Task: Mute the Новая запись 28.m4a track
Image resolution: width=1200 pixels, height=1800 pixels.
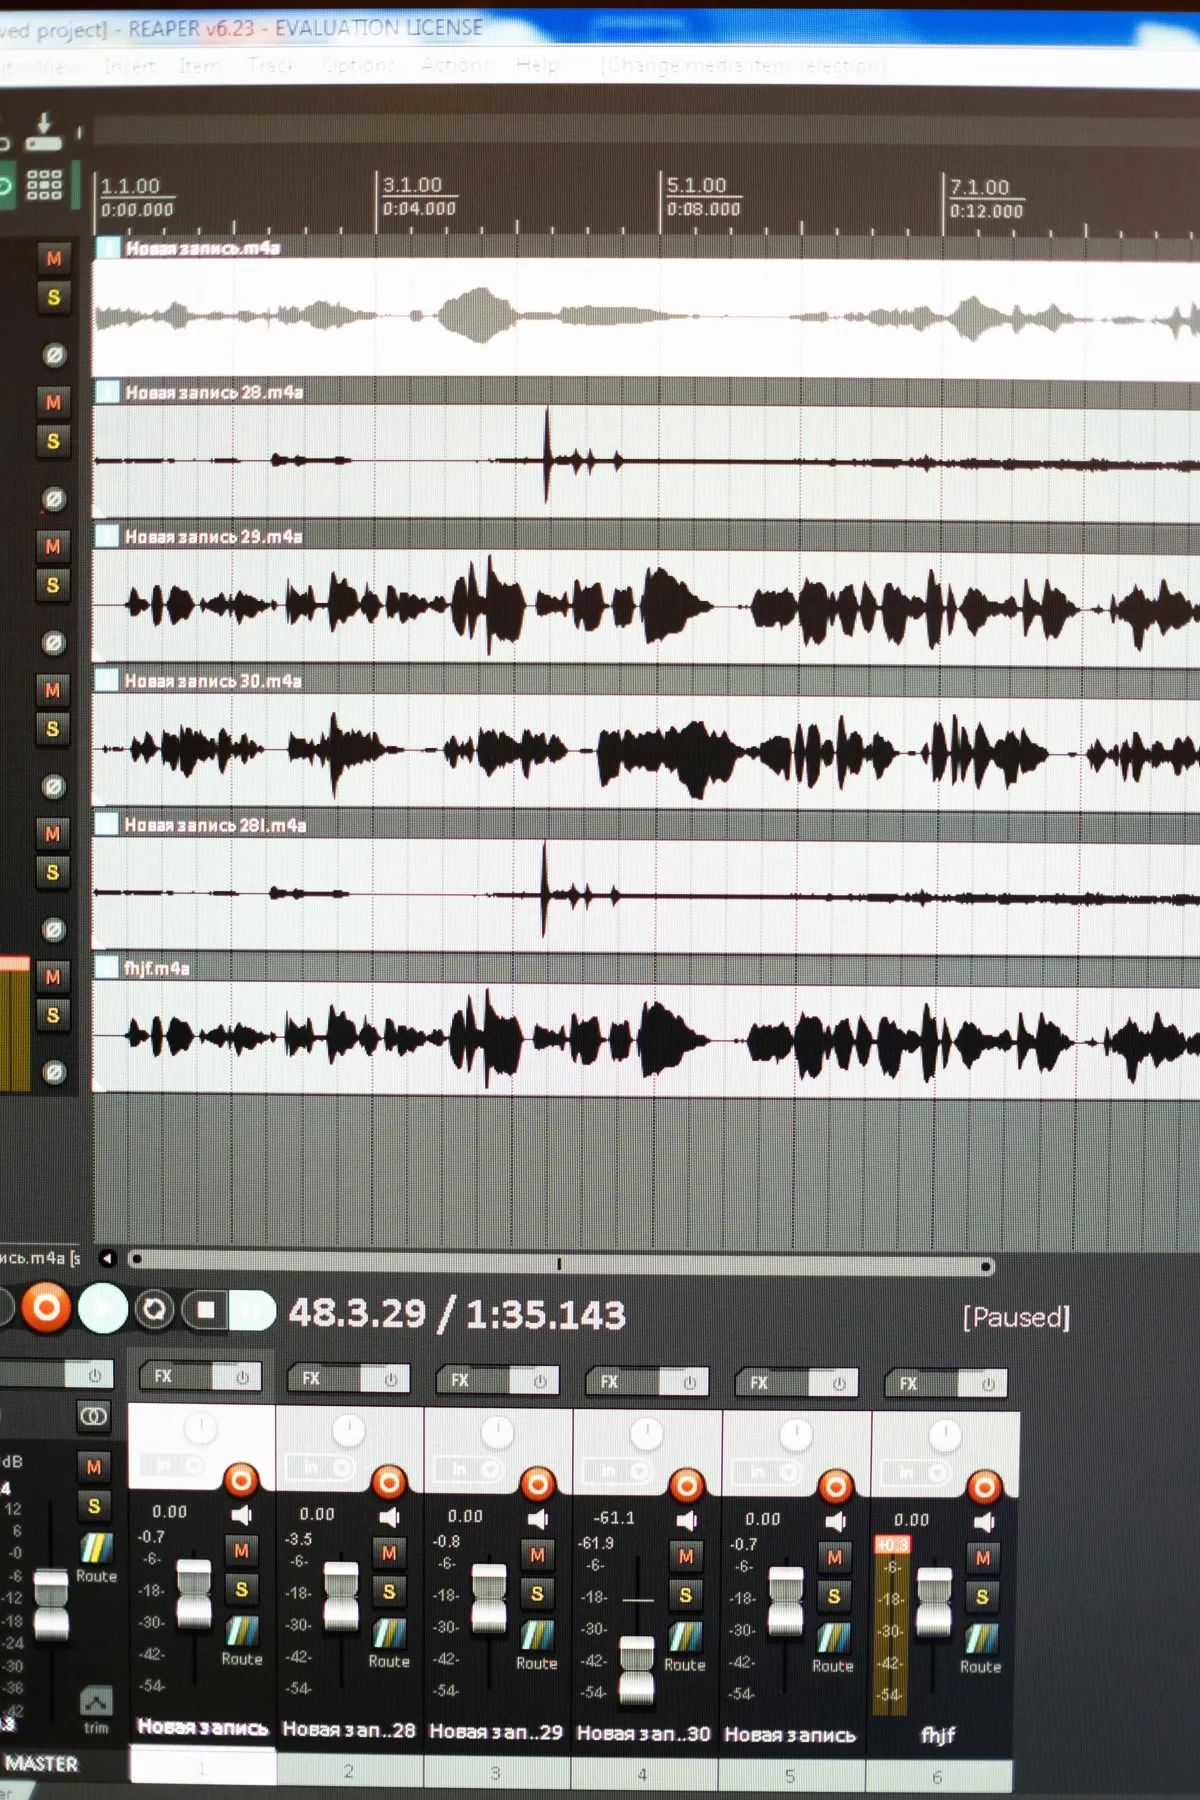Action: [53, 402]
